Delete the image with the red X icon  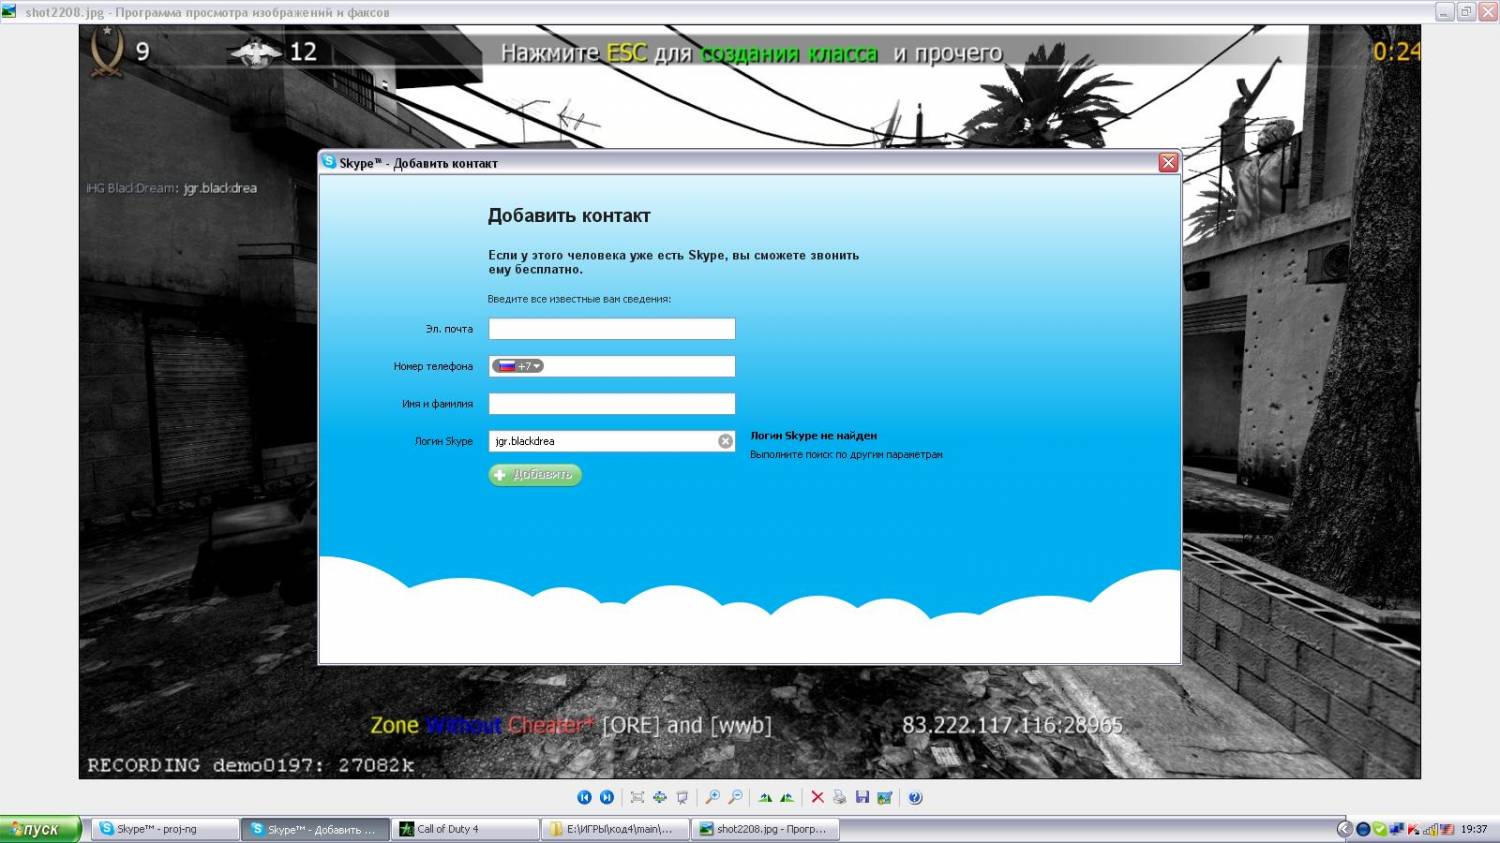817,797
